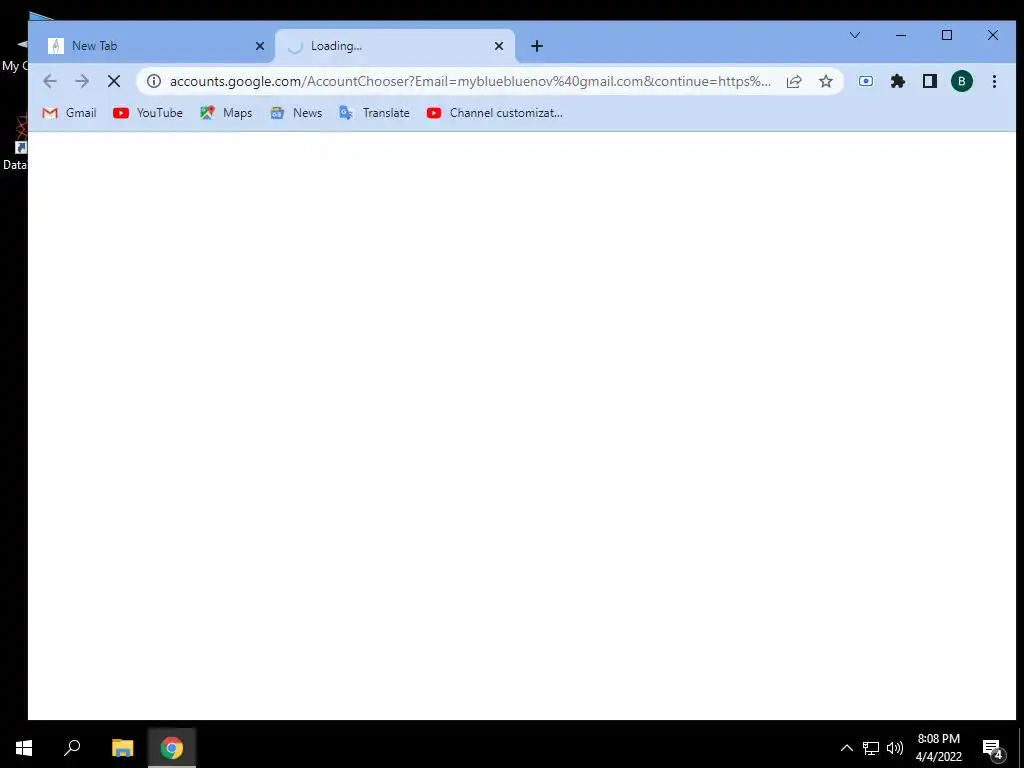The image size is (1024, 768).
Task: Open Maps bookmark
Action: point(226,113)
